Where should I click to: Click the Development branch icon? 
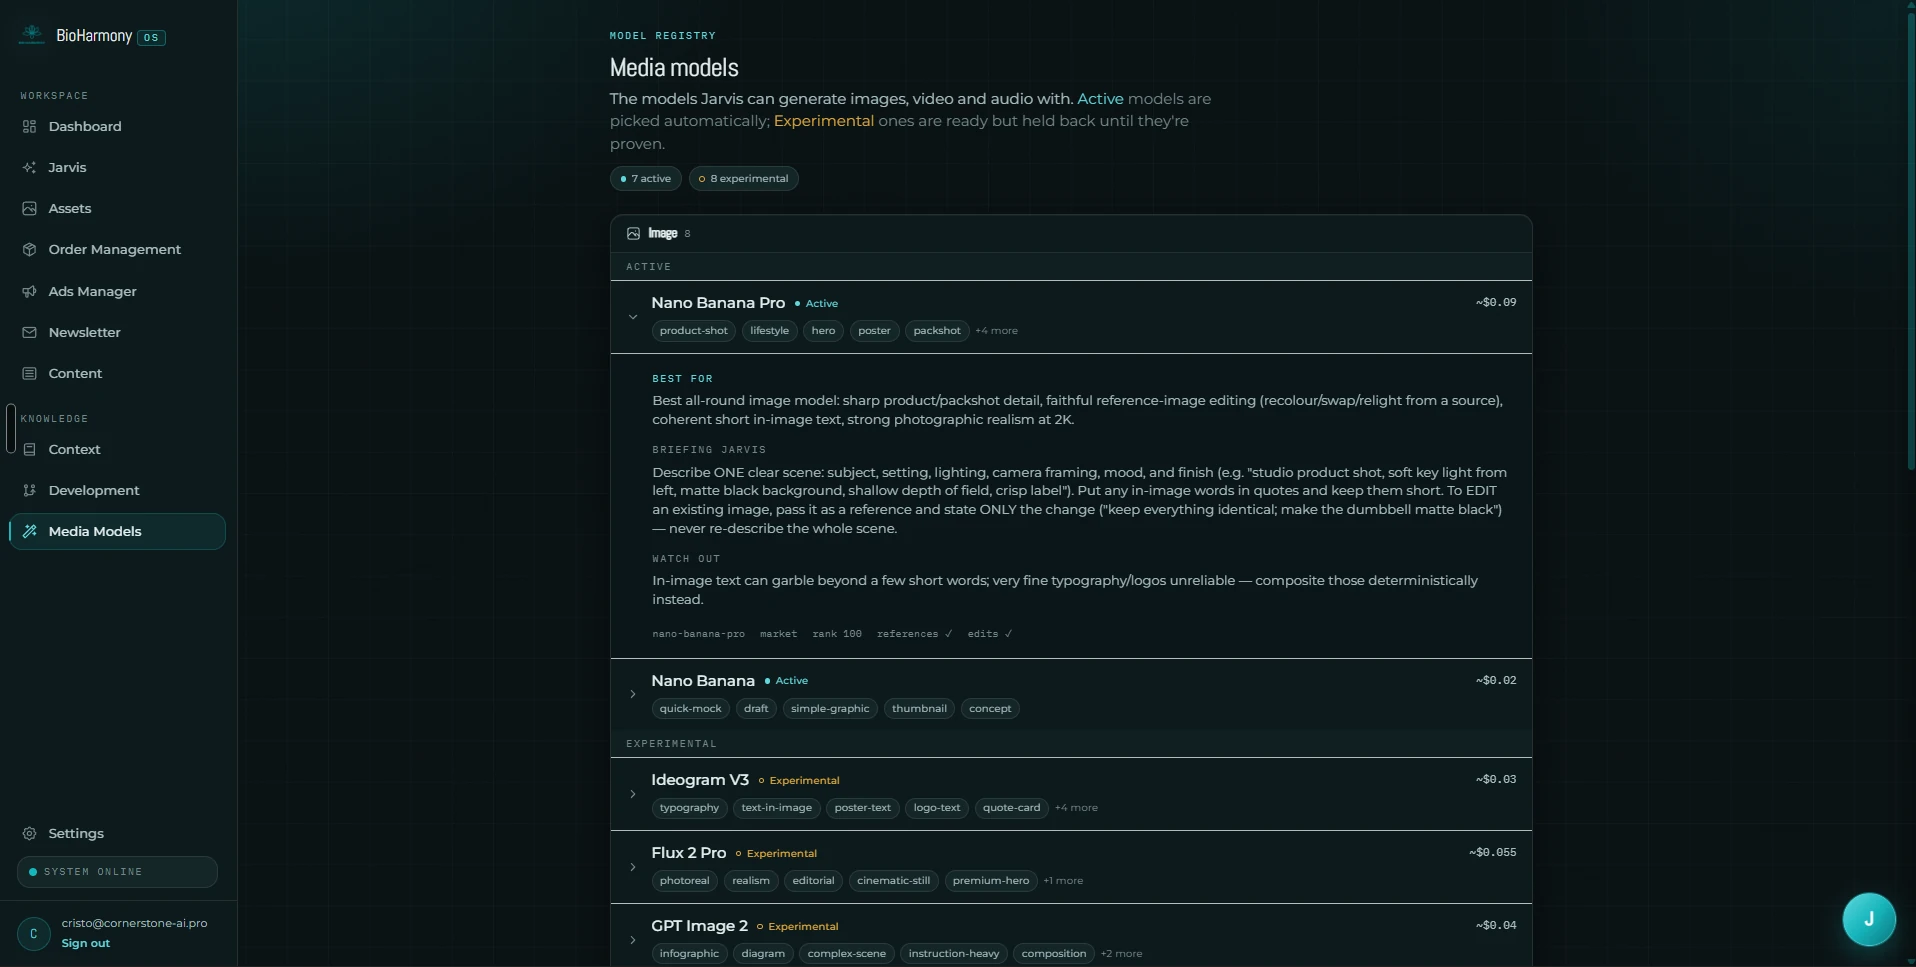pos(29,491)
